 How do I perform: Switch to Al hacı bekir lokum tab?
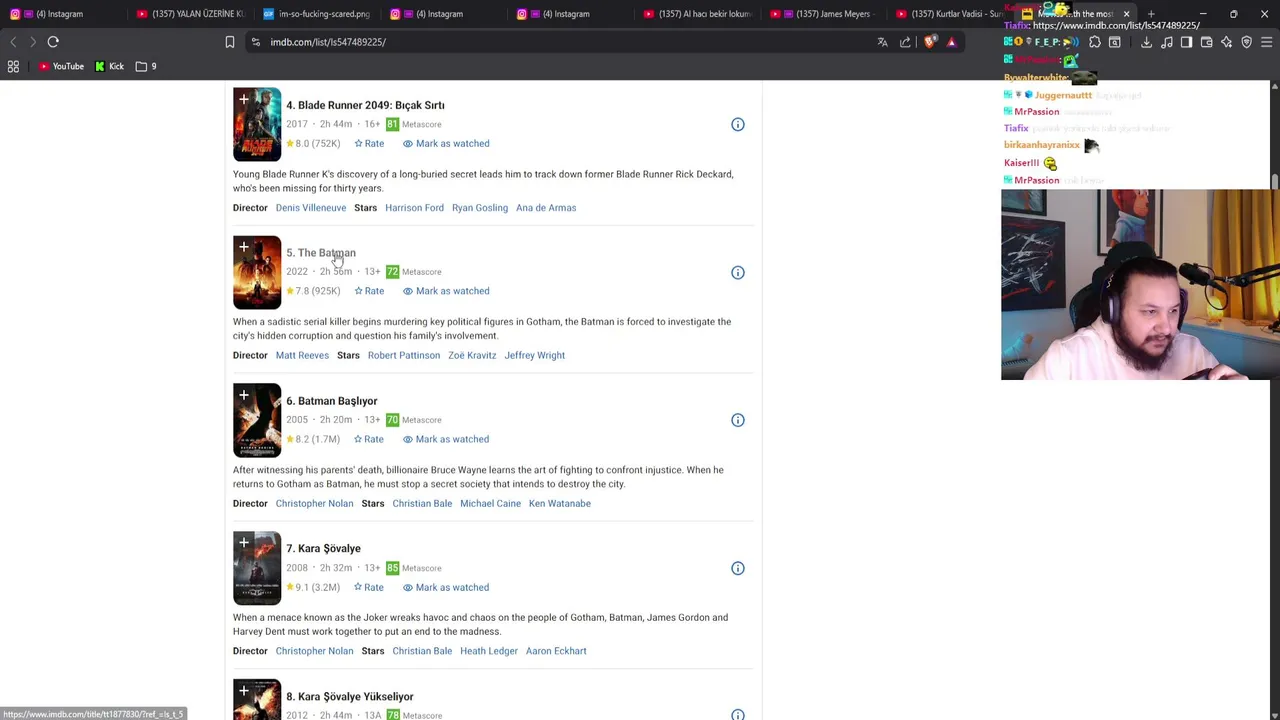click(697, 14)
